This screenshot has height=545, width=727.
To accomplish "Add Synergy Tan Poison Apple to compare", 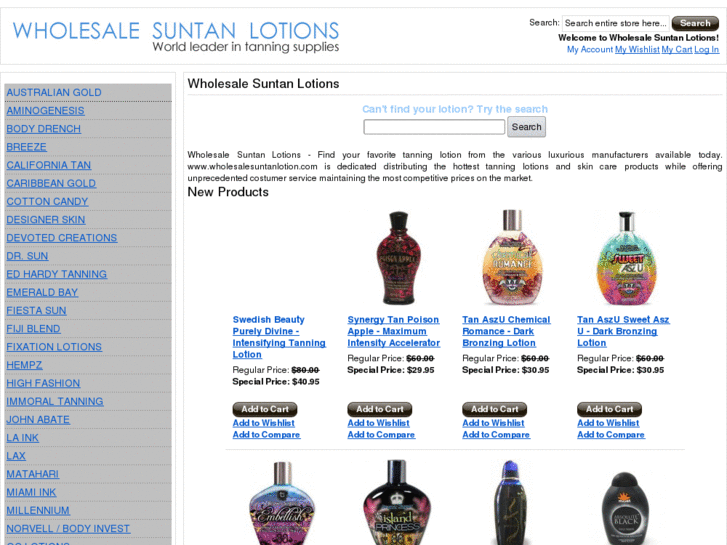I will pos(381,435).
